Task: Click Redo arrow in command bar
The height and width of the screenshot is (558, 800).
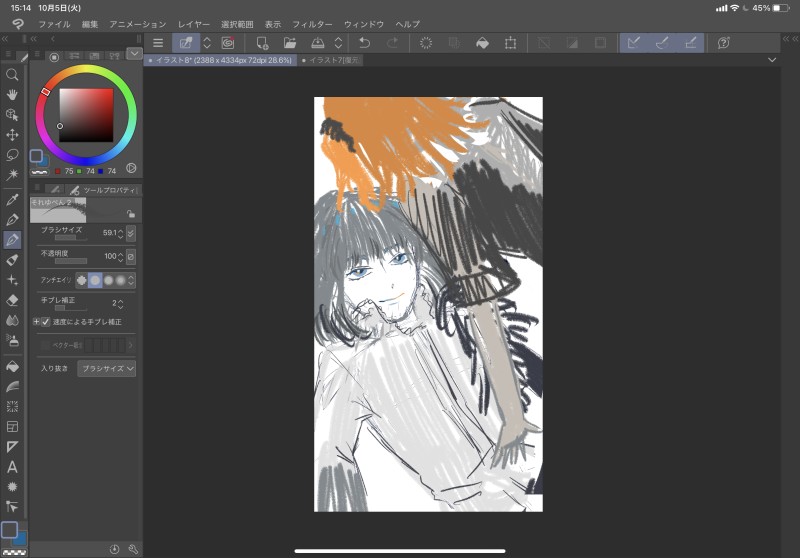Action: pos(392,43)
